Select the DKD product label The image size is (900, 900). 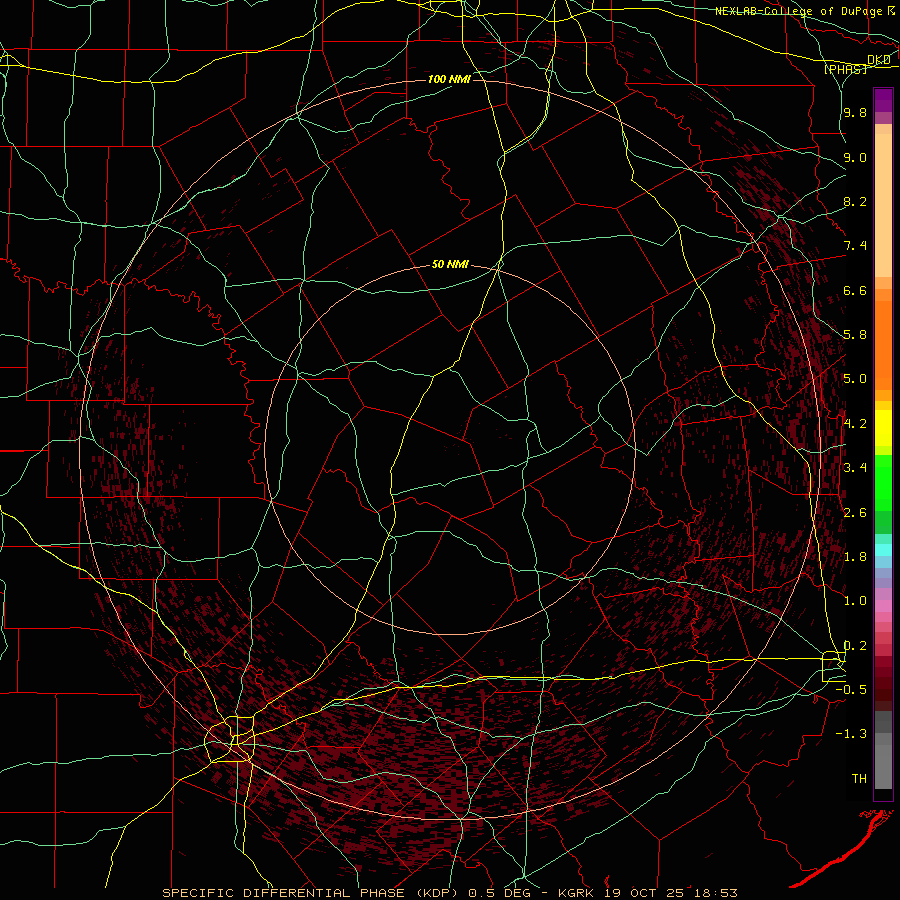pyautogui.click(x=879, y=59)
